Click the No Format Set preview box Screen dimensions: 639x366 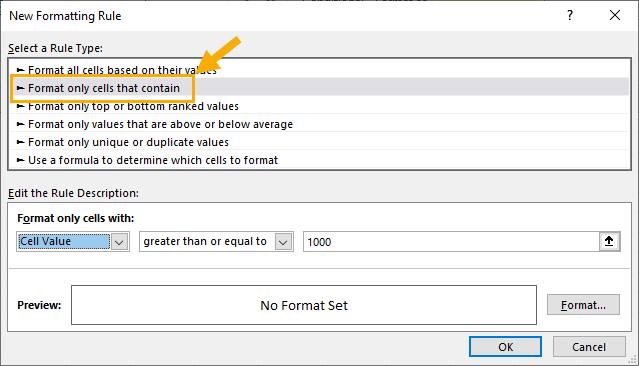(x=304, y=305)
